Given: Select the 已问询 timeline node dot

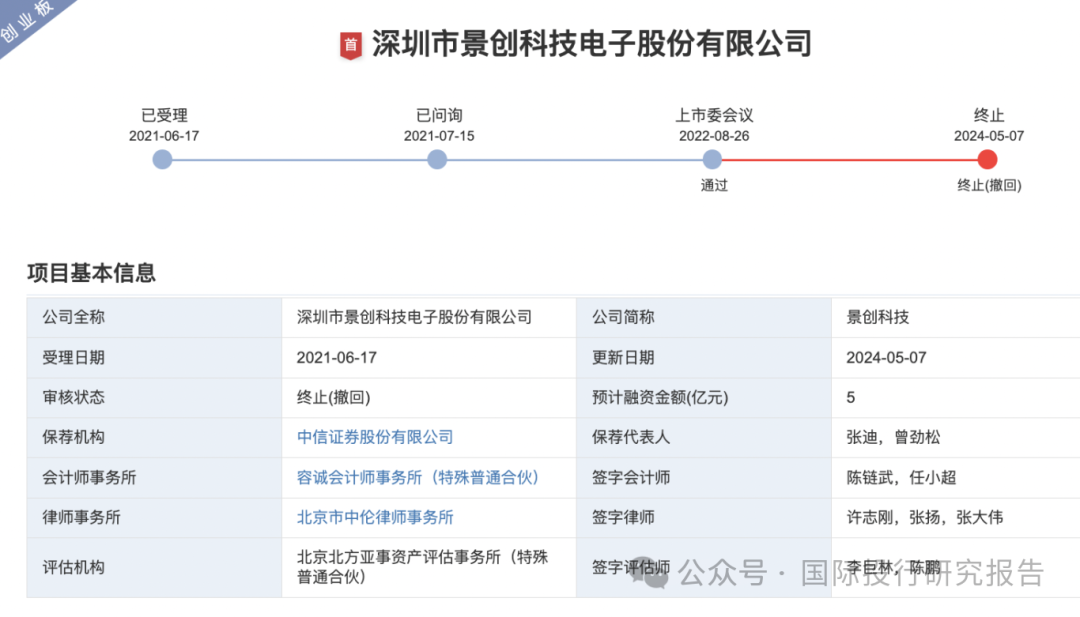Looking at the screenshot, I should (437, 160).
